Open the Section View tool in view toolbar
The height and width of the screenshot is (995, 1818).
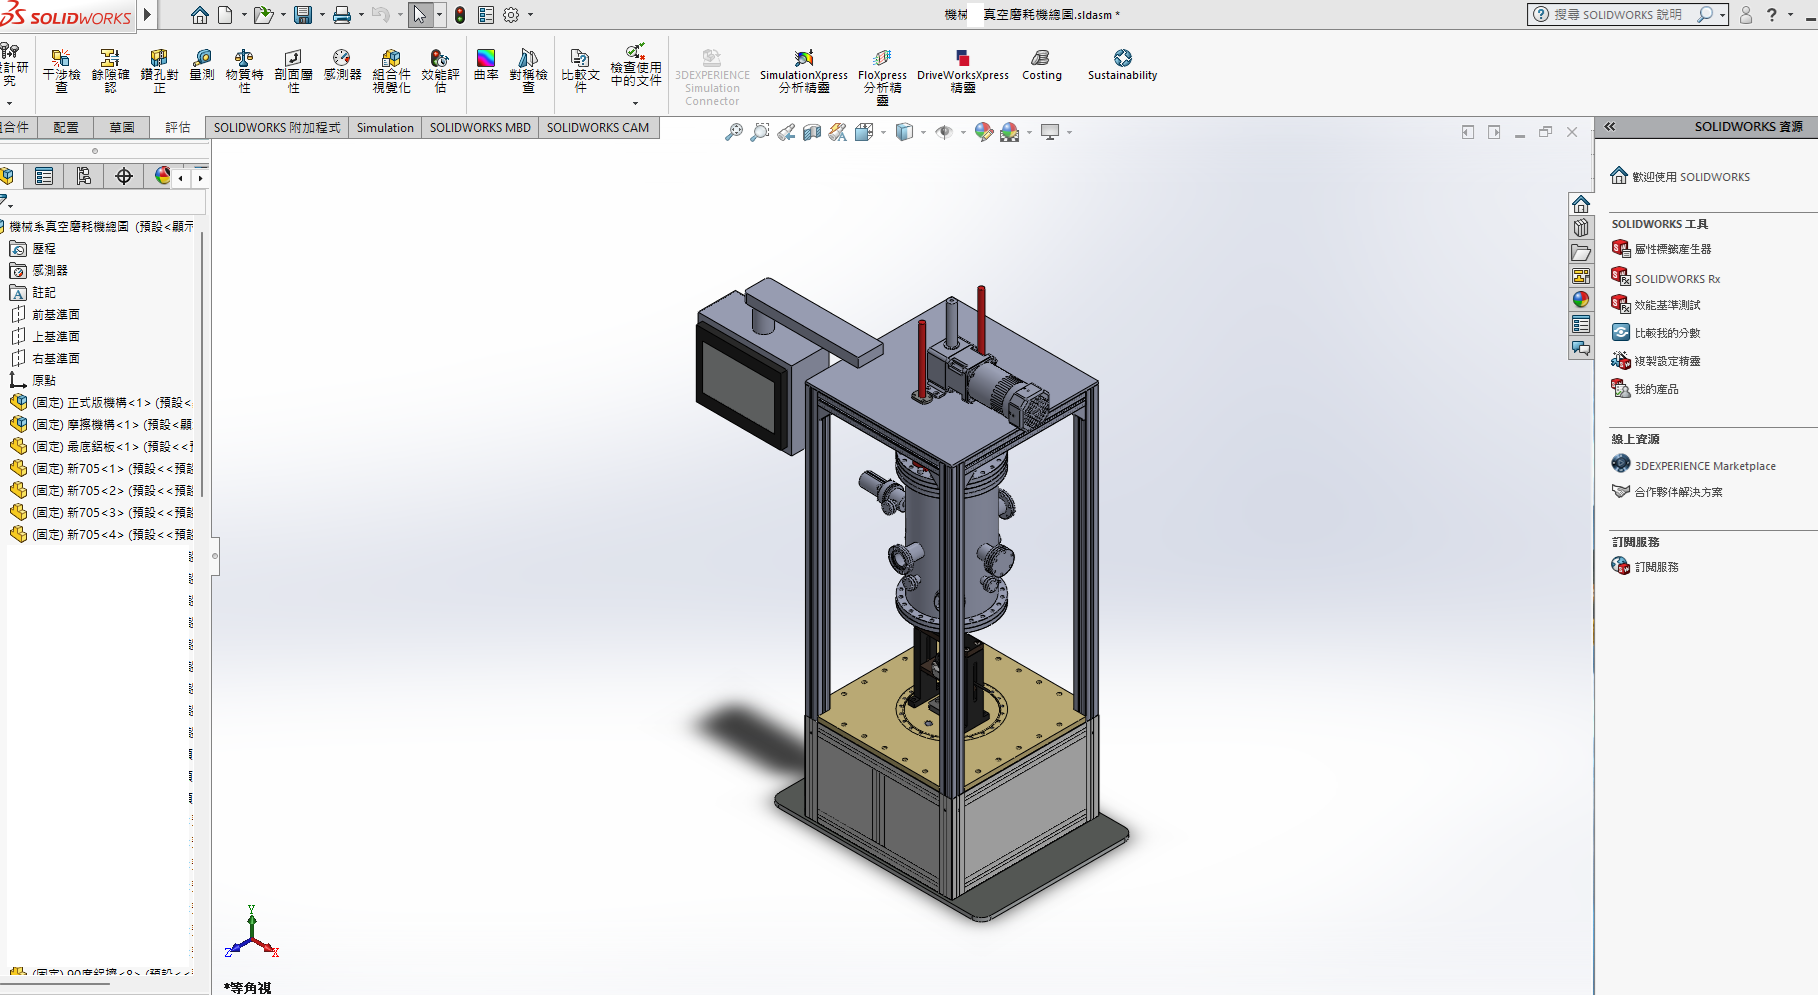click(812, 132)
